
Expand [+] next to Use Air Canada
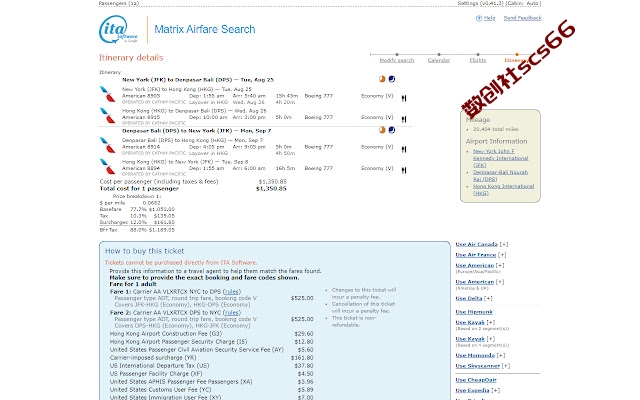(504, 244)
